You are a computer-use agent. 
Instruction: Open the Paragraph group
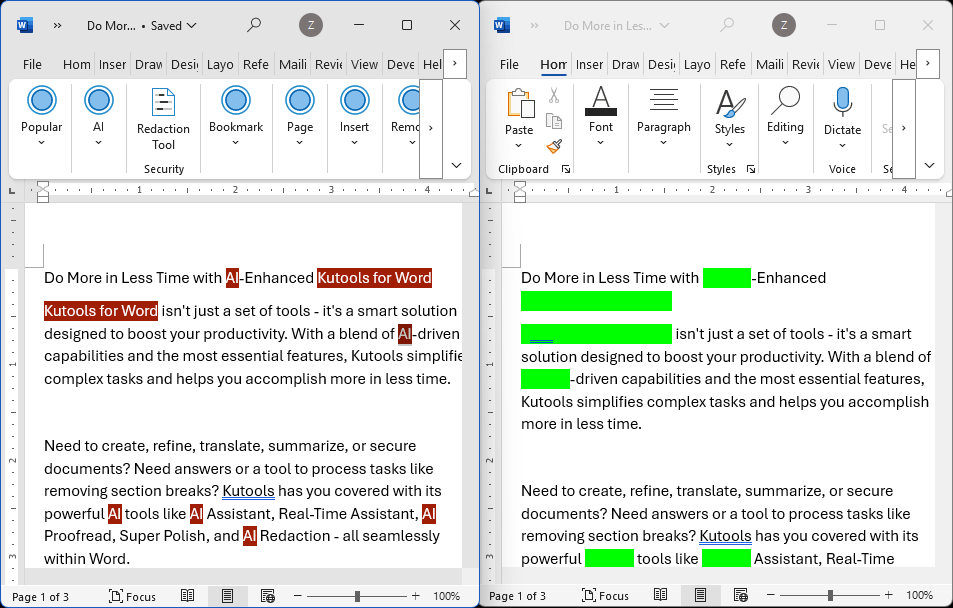[664, 117]
